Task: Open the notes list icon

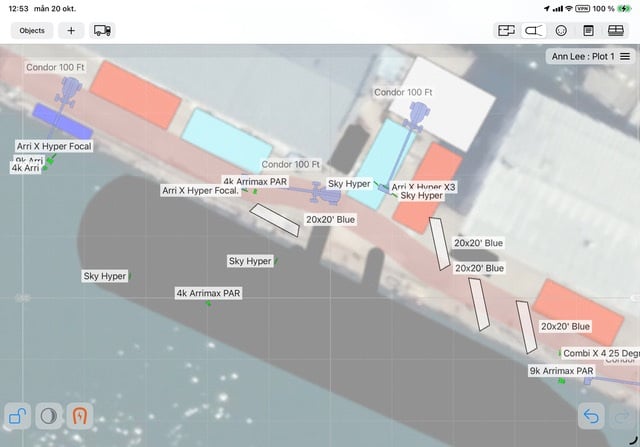Action: (x=589, y=30)
